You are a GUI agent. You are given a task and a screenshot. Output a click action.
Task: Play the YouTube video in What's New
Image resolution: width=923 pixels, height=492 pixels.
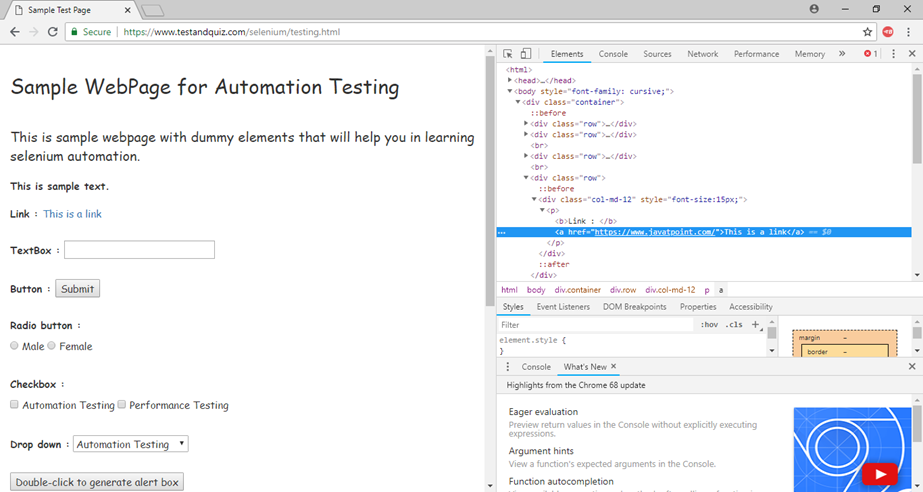coord(880,474)
